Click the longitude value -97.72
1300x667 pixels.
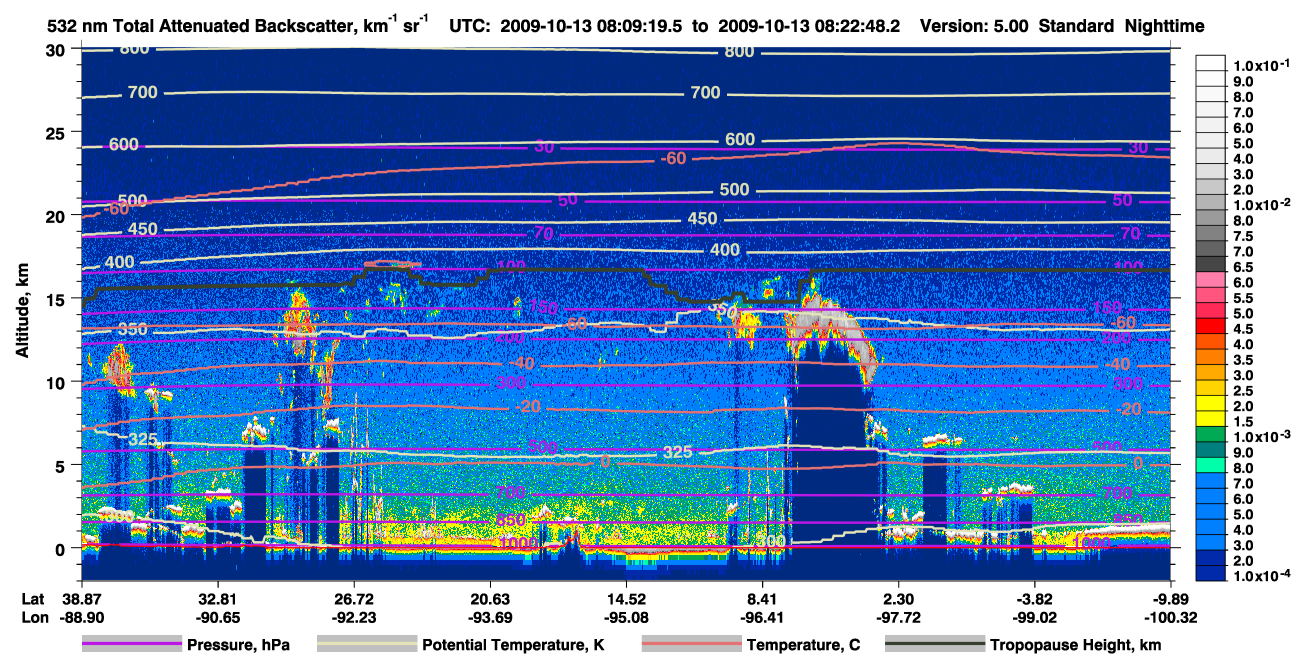pos(898,618)
